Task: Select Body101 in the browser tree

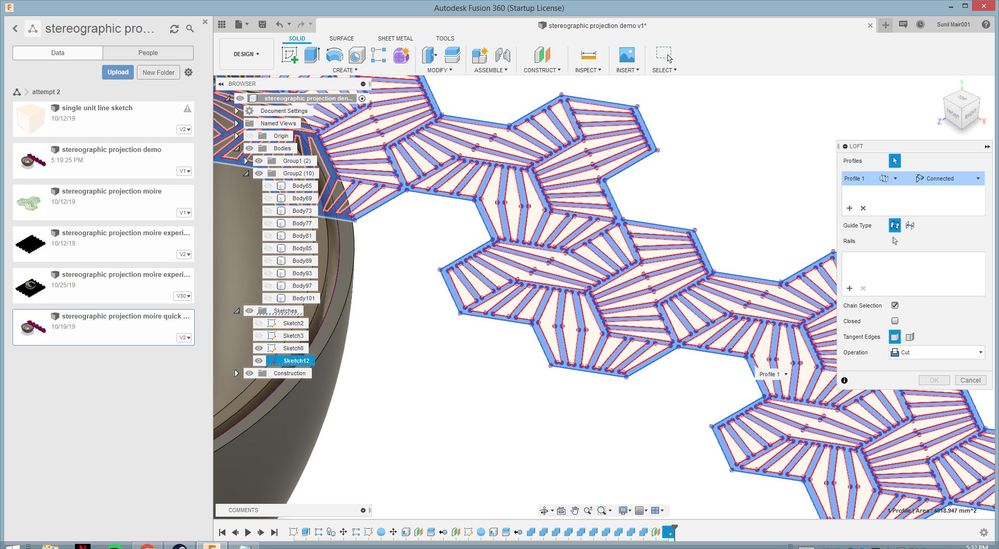Action: coord(304,298)
